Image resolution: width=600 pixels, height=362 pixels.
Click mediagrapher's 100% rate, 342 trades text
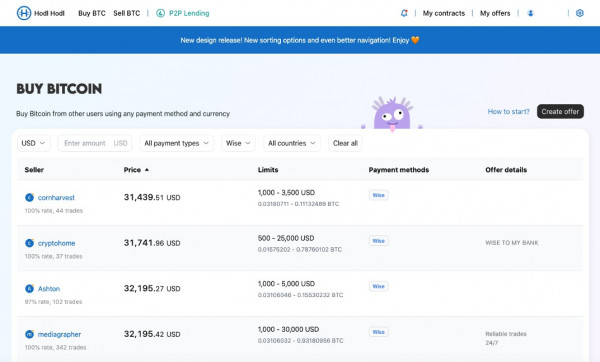point(55,347)
